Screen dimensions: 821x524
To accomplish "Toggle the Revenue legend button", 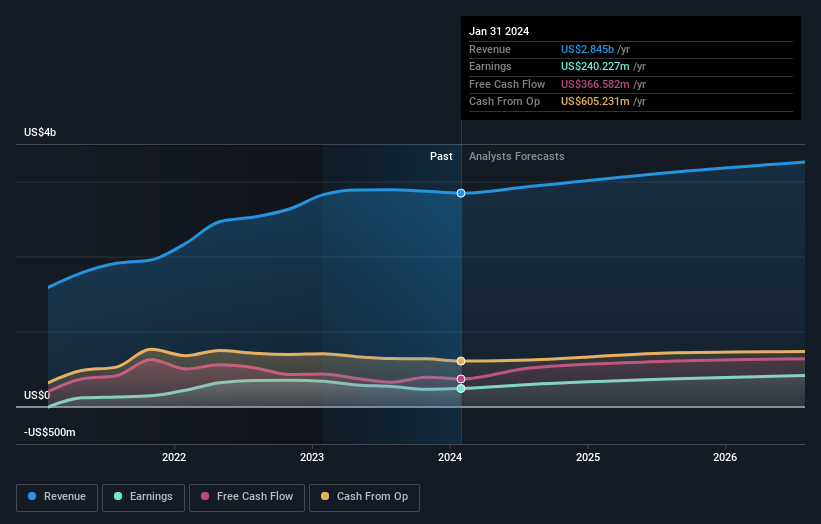I will click(x=57, y=497).
